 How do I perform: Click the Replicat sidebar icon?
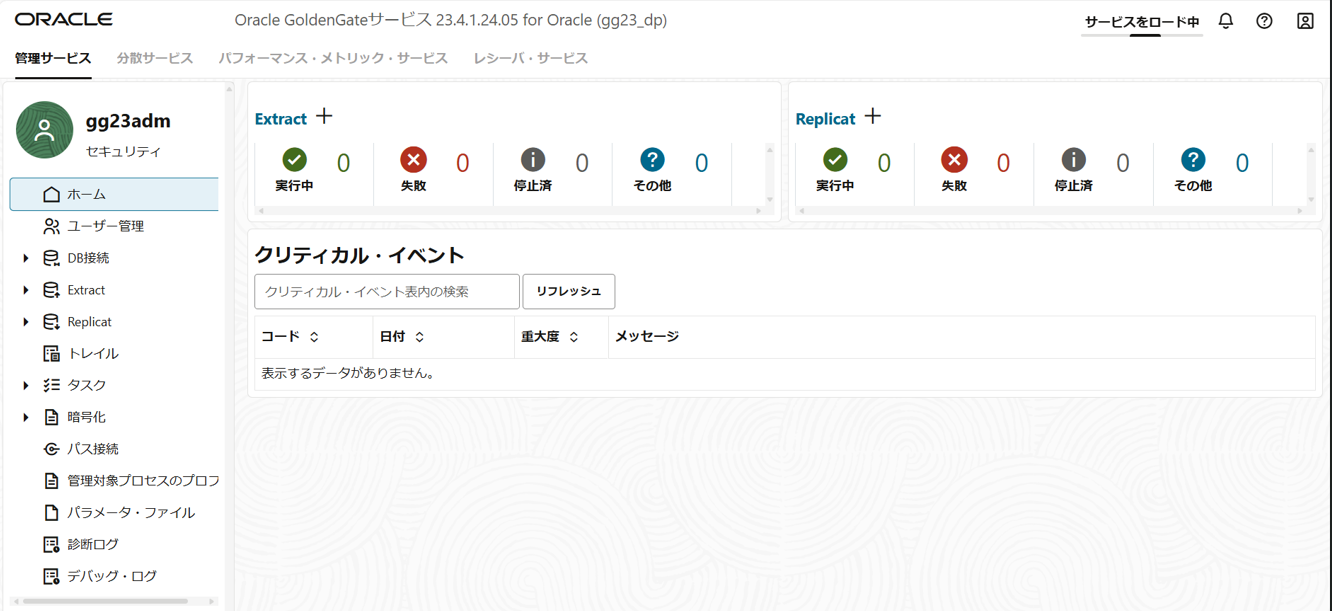pos(51,322)
